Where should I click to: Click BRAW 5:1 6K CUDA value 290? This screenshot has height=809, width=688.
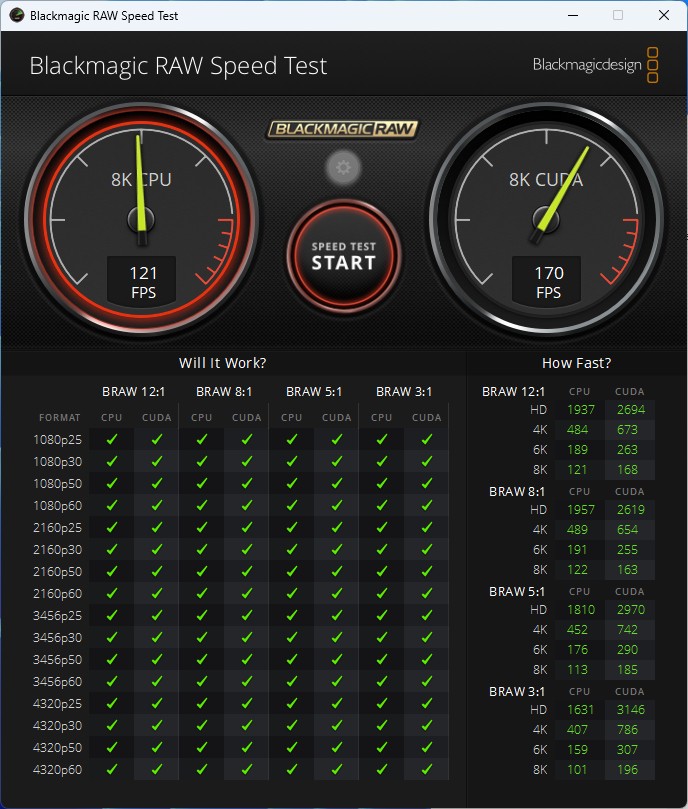tap(627, 650)
